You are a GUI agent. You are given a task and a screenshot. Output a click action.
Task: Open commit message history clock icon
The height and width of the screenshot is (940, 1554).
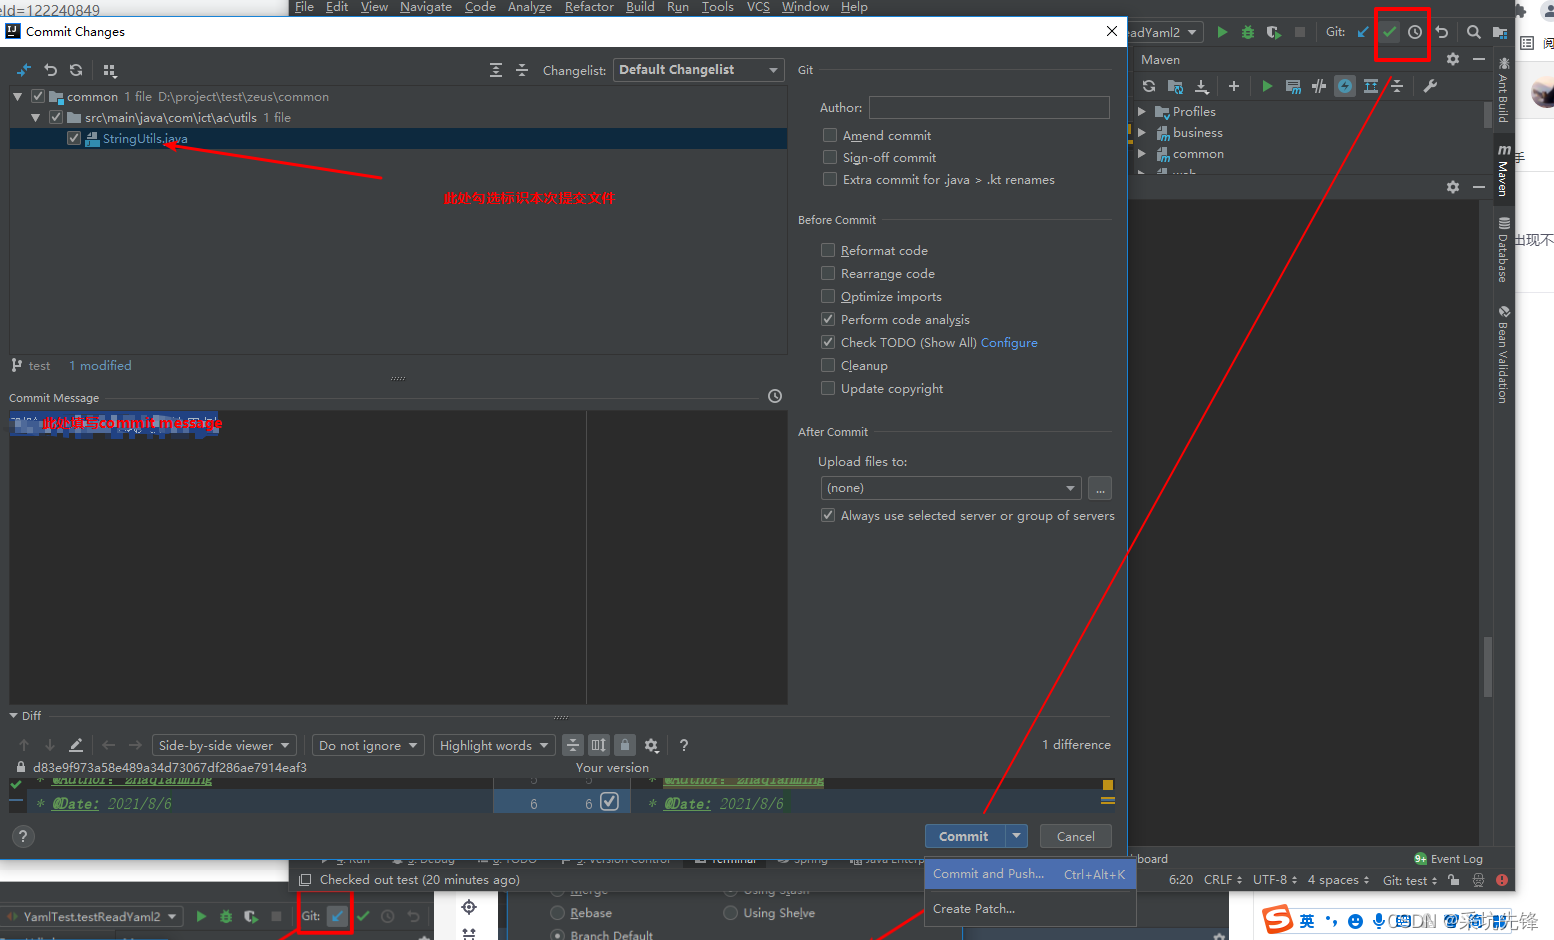pyautogui.click(x=775, y=396)
